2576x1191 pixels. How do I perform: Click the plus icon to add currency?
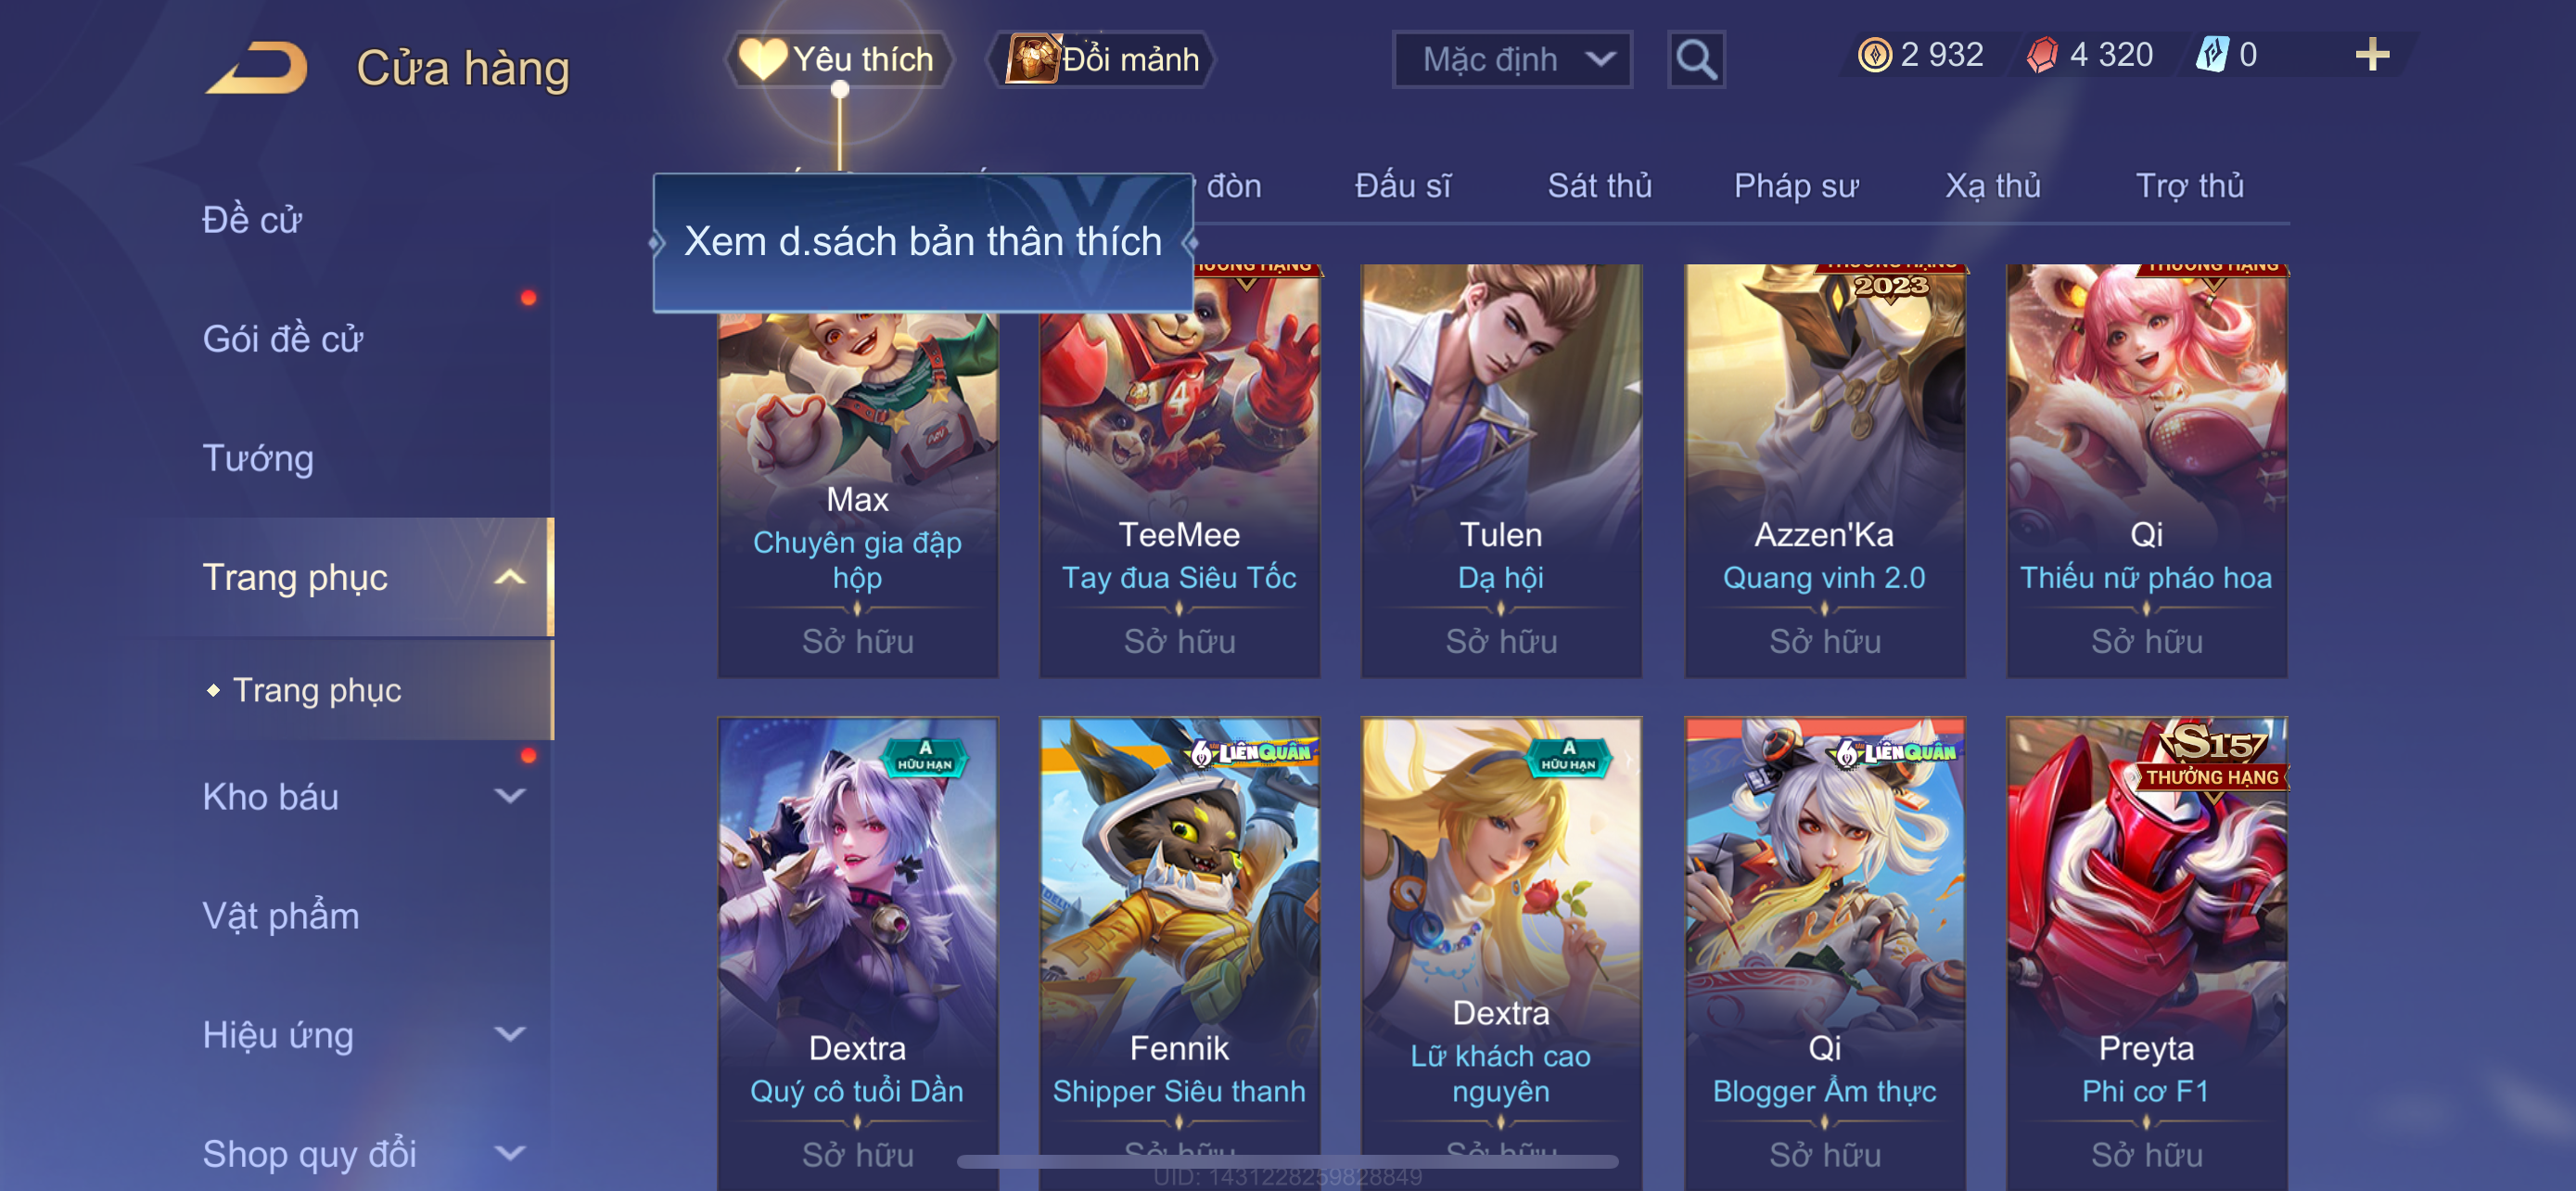point(2372,54)
